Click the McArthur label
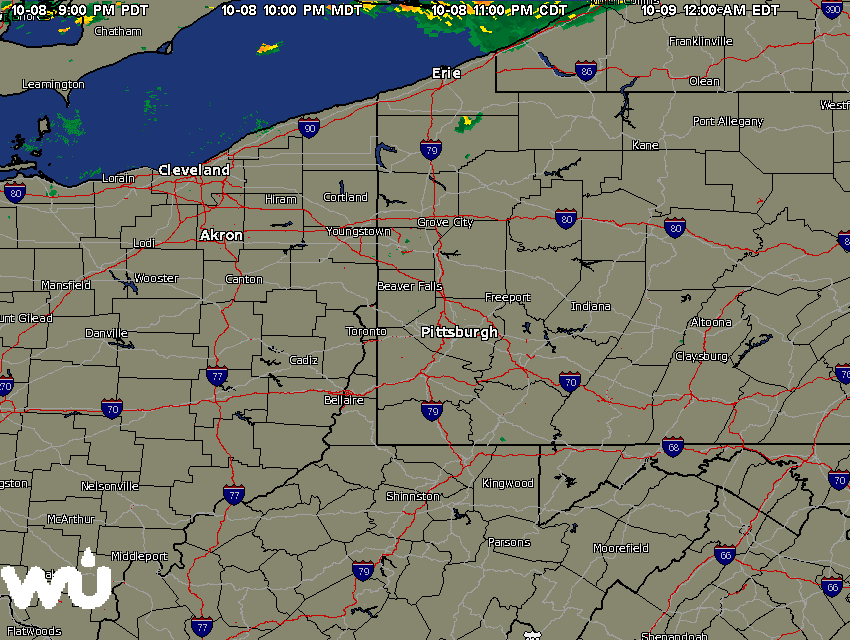Viewport: 850px width, 640px height. 70,520
